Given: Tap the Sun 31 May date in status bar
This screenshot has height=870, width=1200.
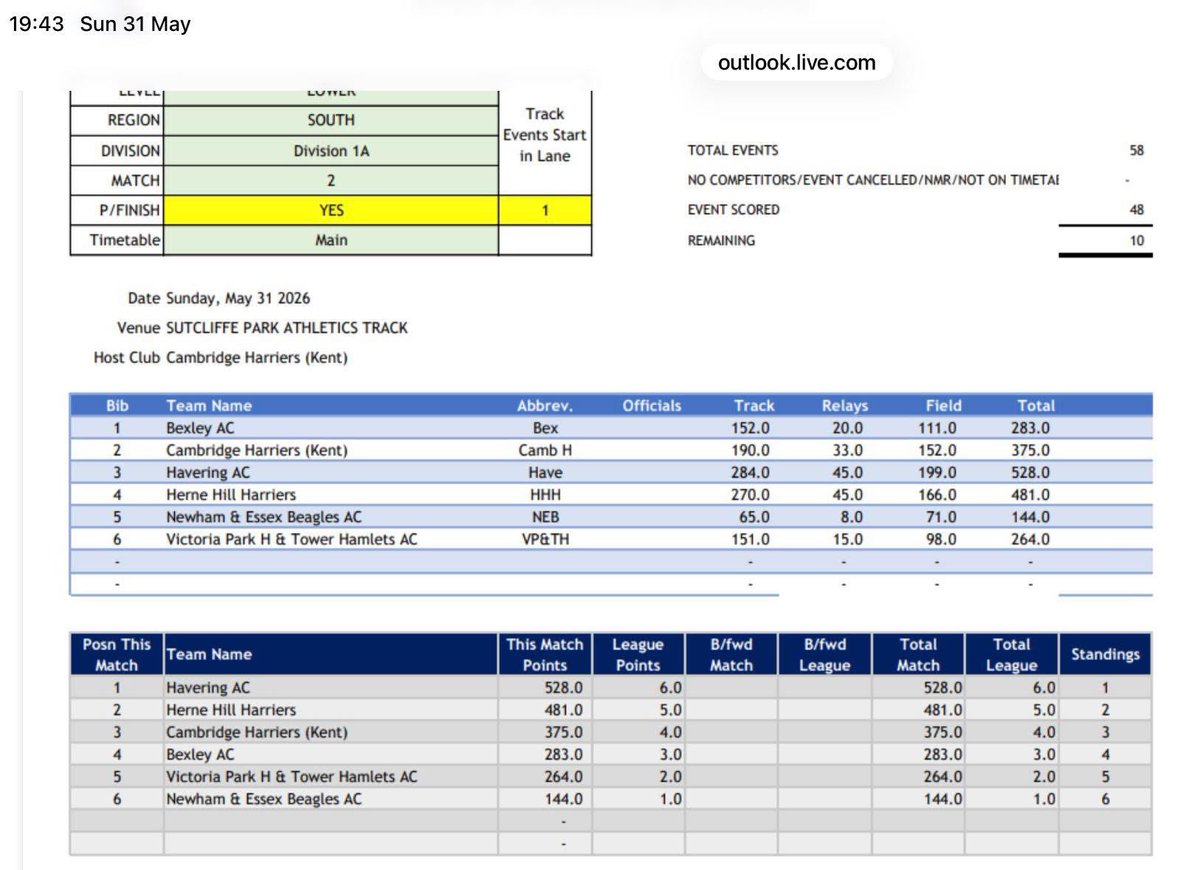Looking at the screenshot, I should tap(135, 25).
